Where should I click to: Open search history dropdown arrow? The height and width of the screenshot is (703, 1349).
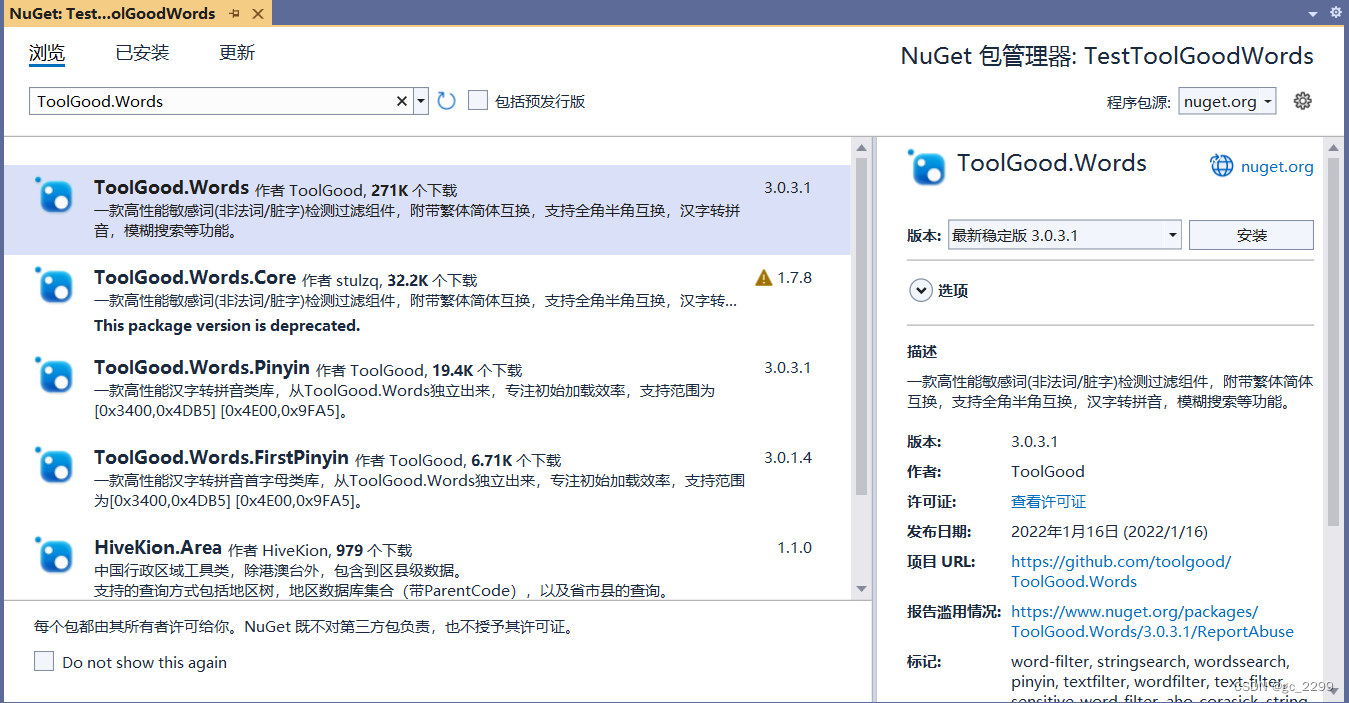tap(421, 101)
